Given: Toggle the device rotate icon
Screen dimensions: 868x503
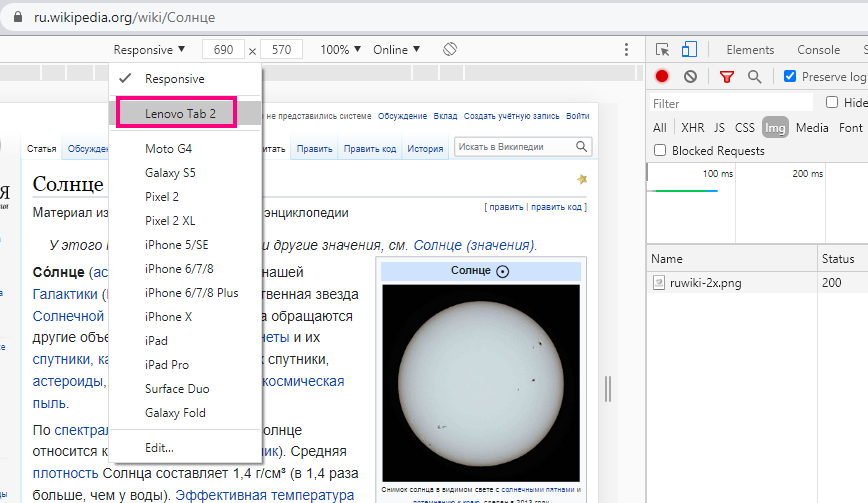Looking at the screenshot, I should pyautogui.click(x=450, y=49).
